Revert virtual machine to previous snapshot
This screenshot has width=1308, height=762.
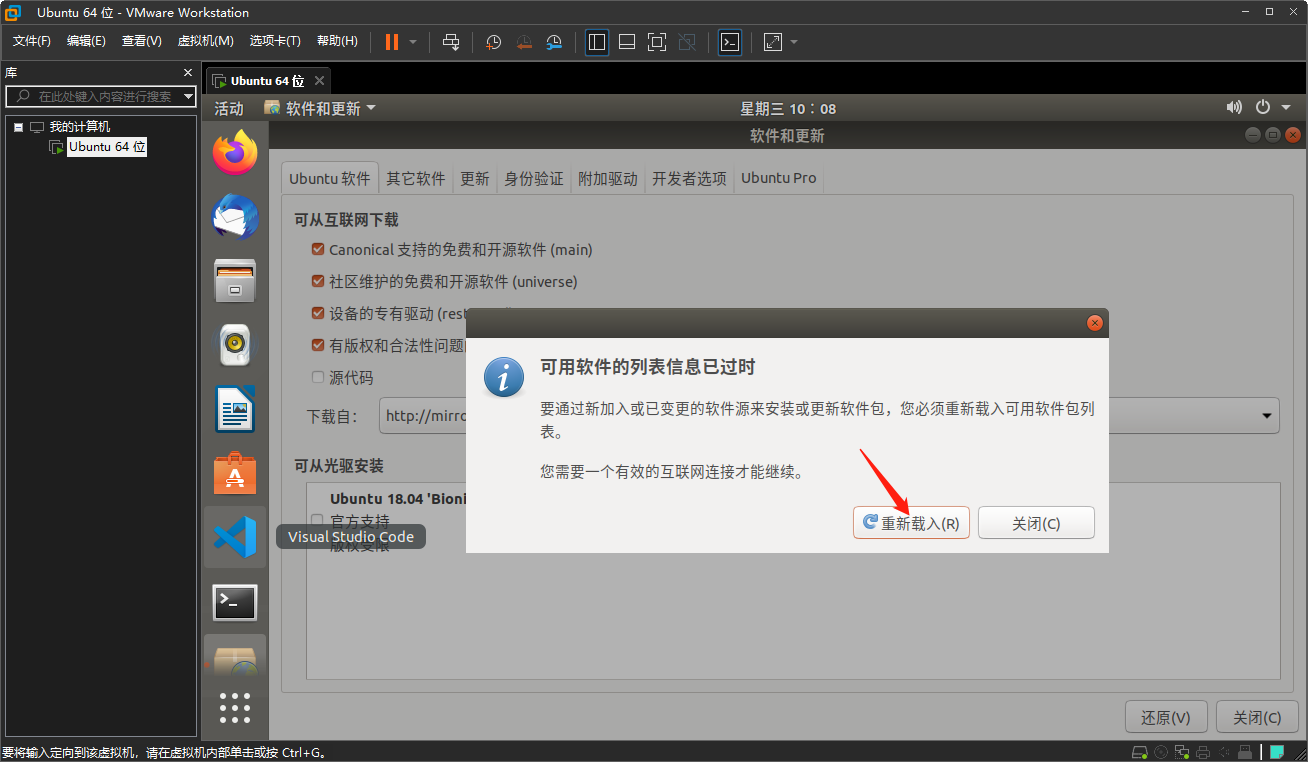click(x=524, y=42)
